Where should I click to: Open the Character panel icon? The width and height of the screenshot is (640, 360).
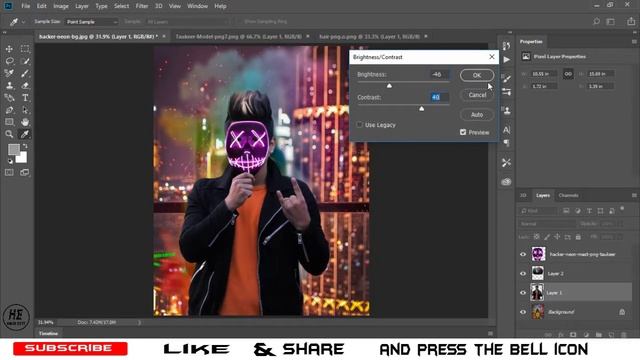click(x=507, y=130)
